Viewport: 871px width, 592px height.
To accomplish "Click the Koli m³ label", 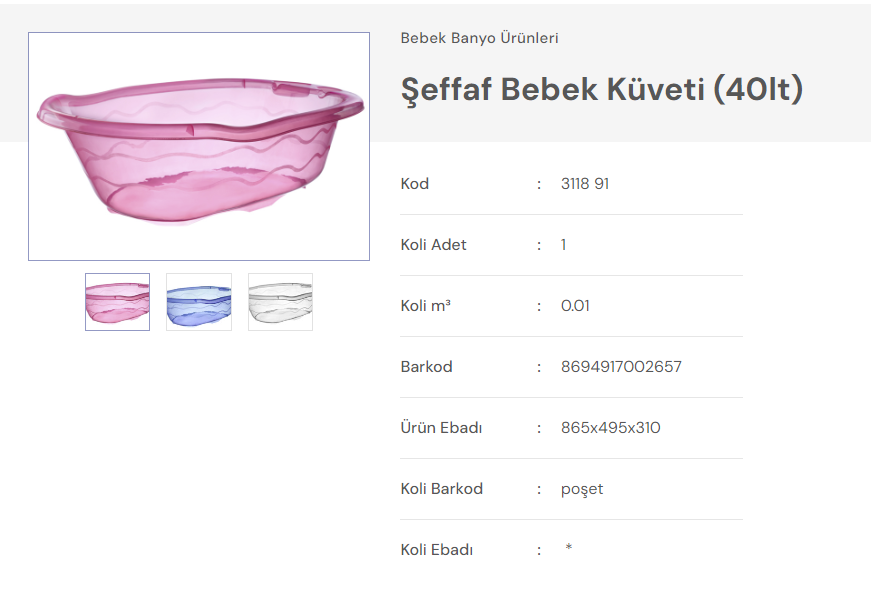I will (426, 306).
